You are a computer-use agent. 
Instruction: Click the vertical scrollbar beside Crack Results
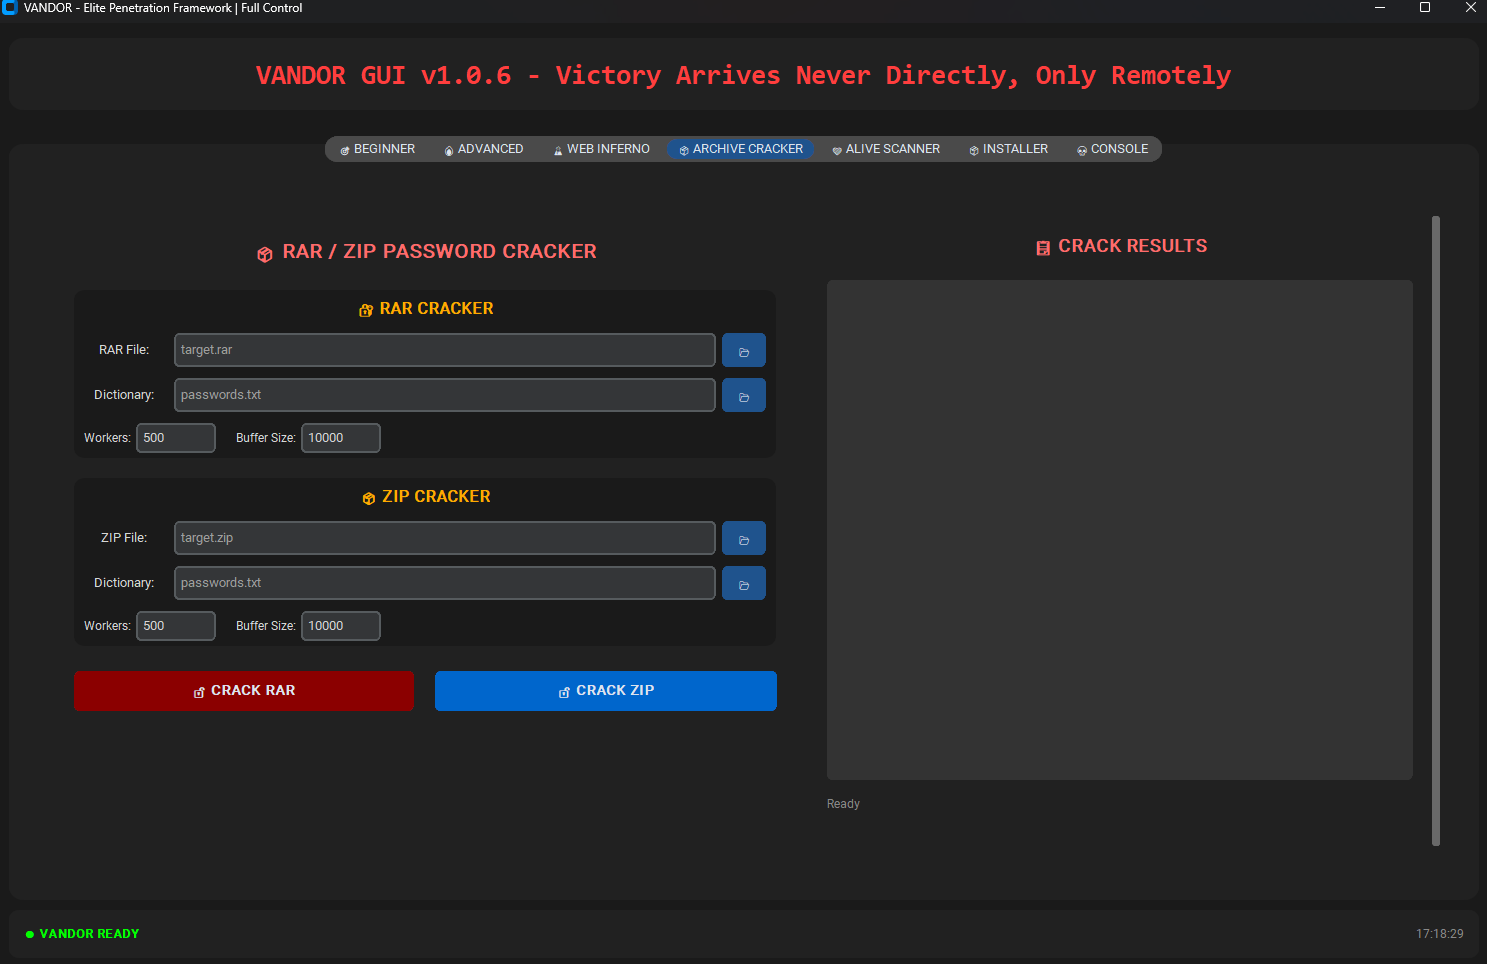click(x=1436, y=531)
